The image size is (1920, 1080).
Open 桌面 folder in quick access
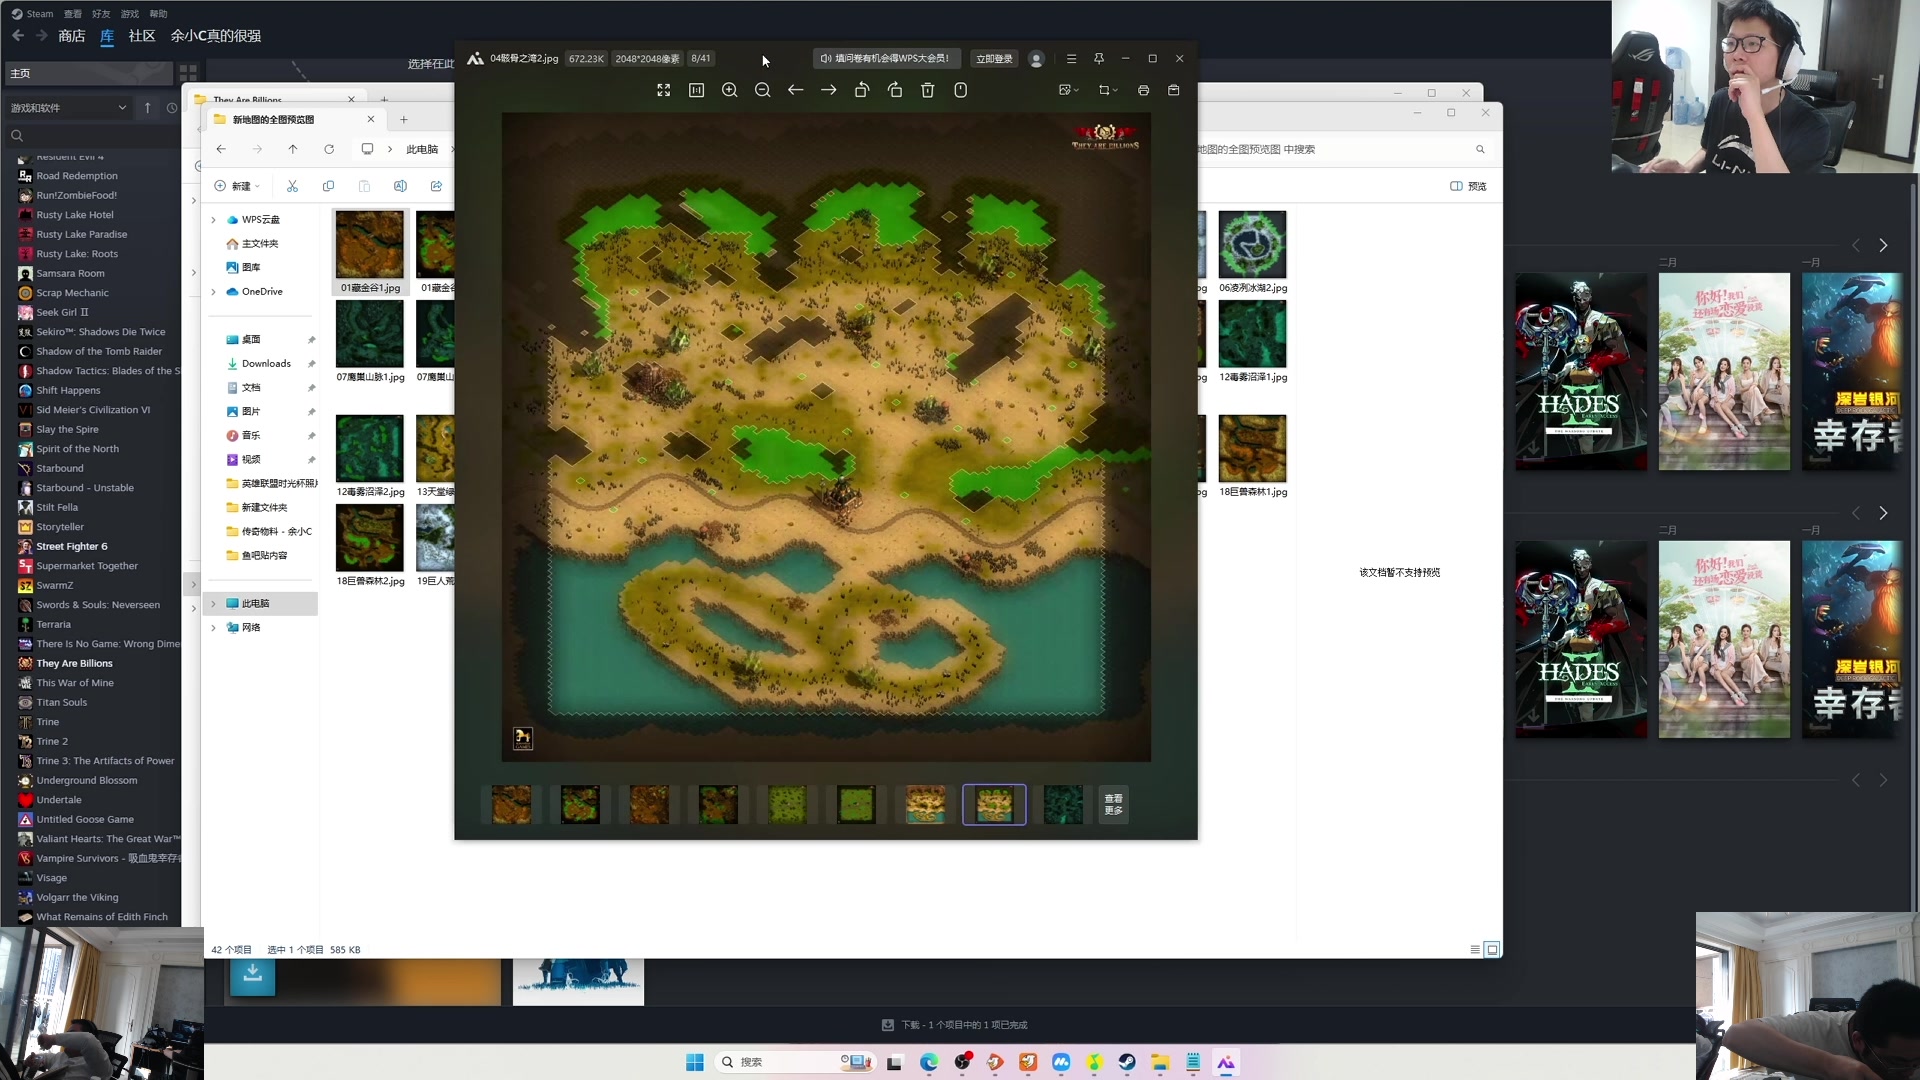click(x=251, y=340)
